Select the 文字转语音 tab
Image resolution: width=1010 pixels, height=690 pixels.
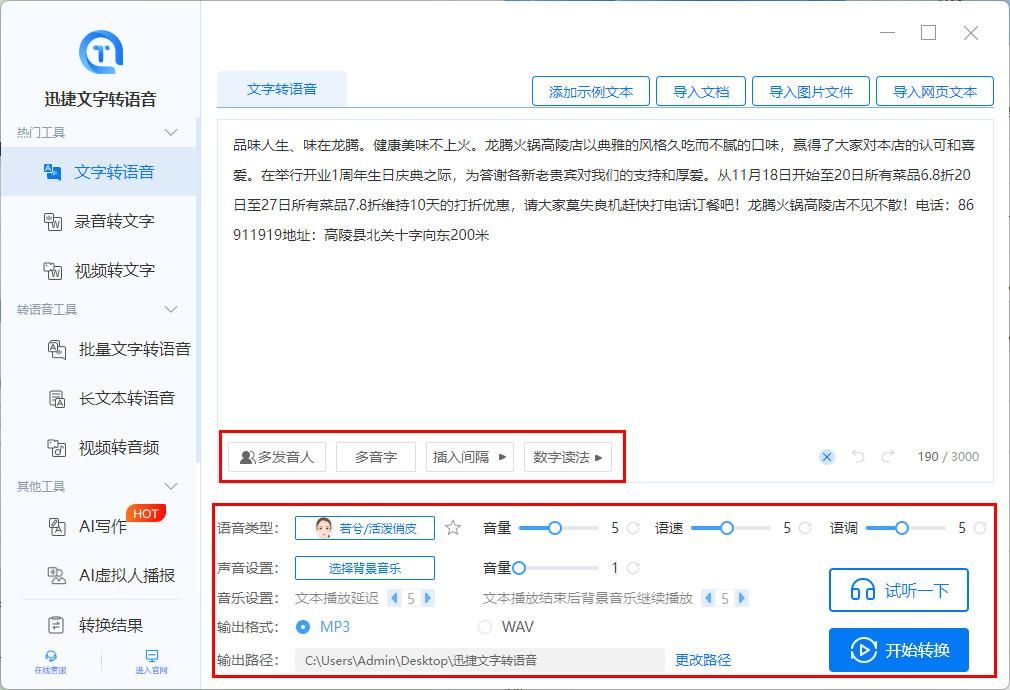click(x=281, y=90)
